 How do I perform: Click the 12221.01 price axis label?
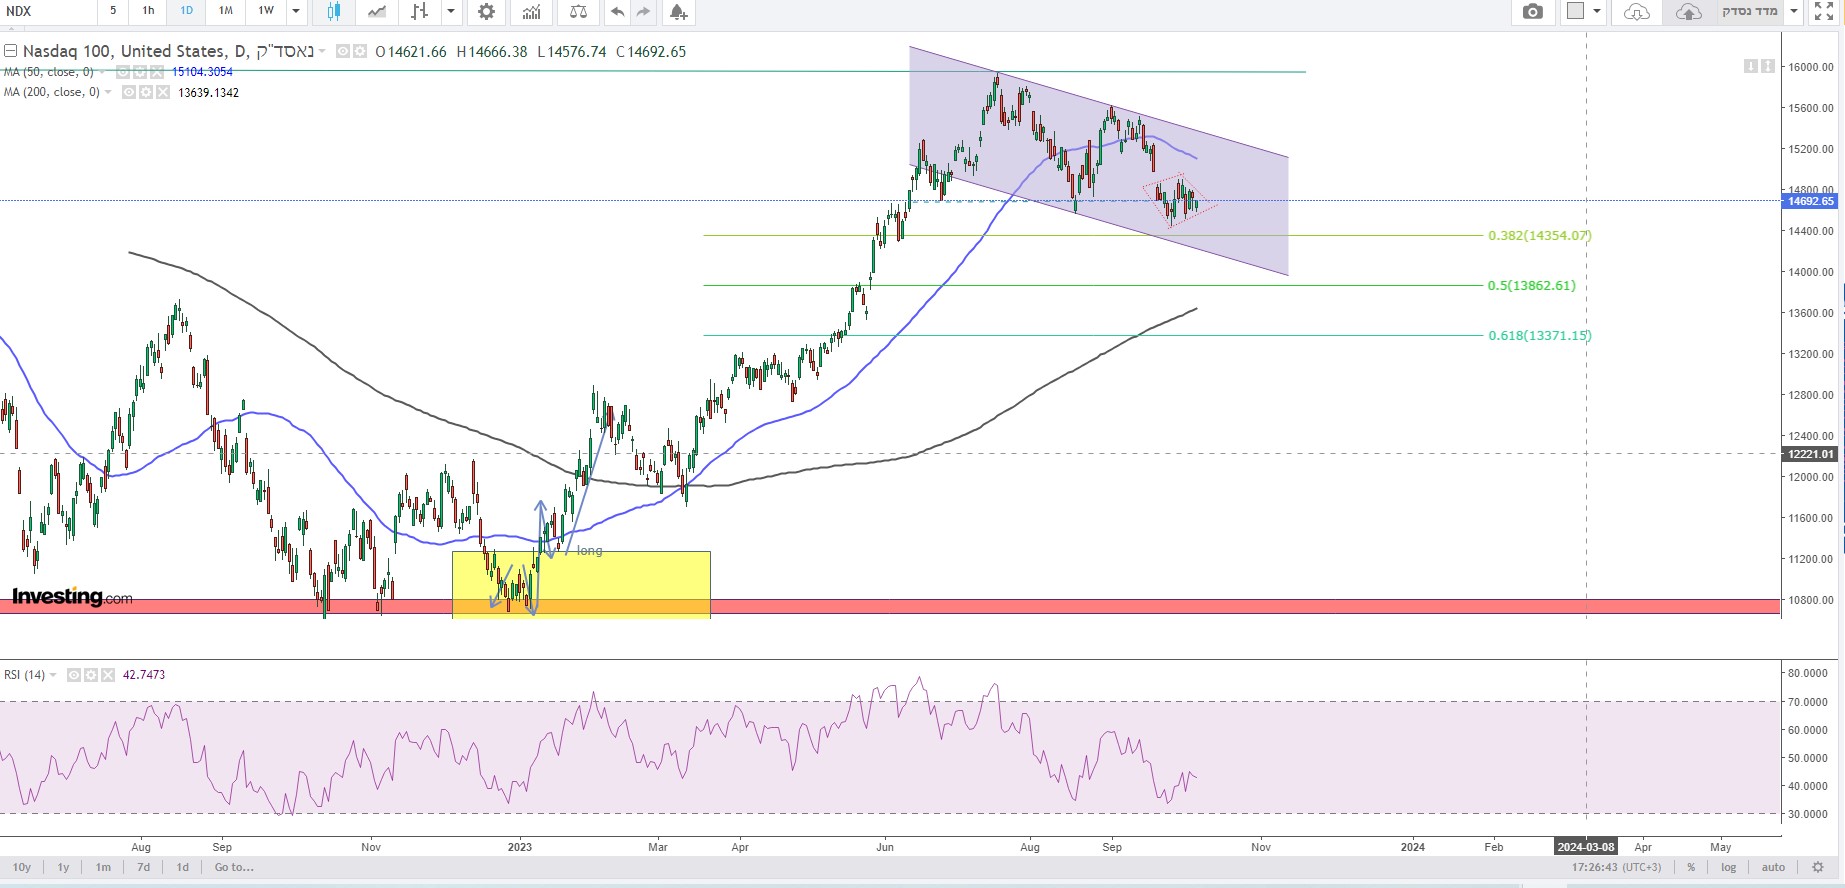coord(1811,454)
